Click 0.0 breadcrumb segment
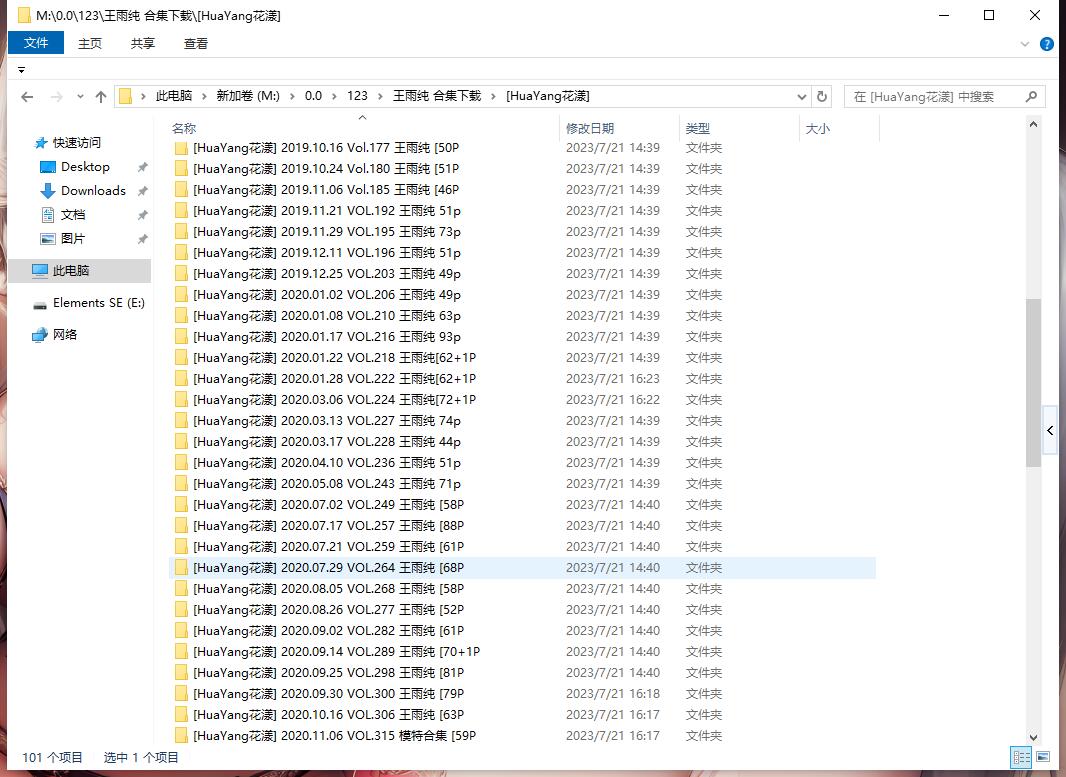 (313, 96)
